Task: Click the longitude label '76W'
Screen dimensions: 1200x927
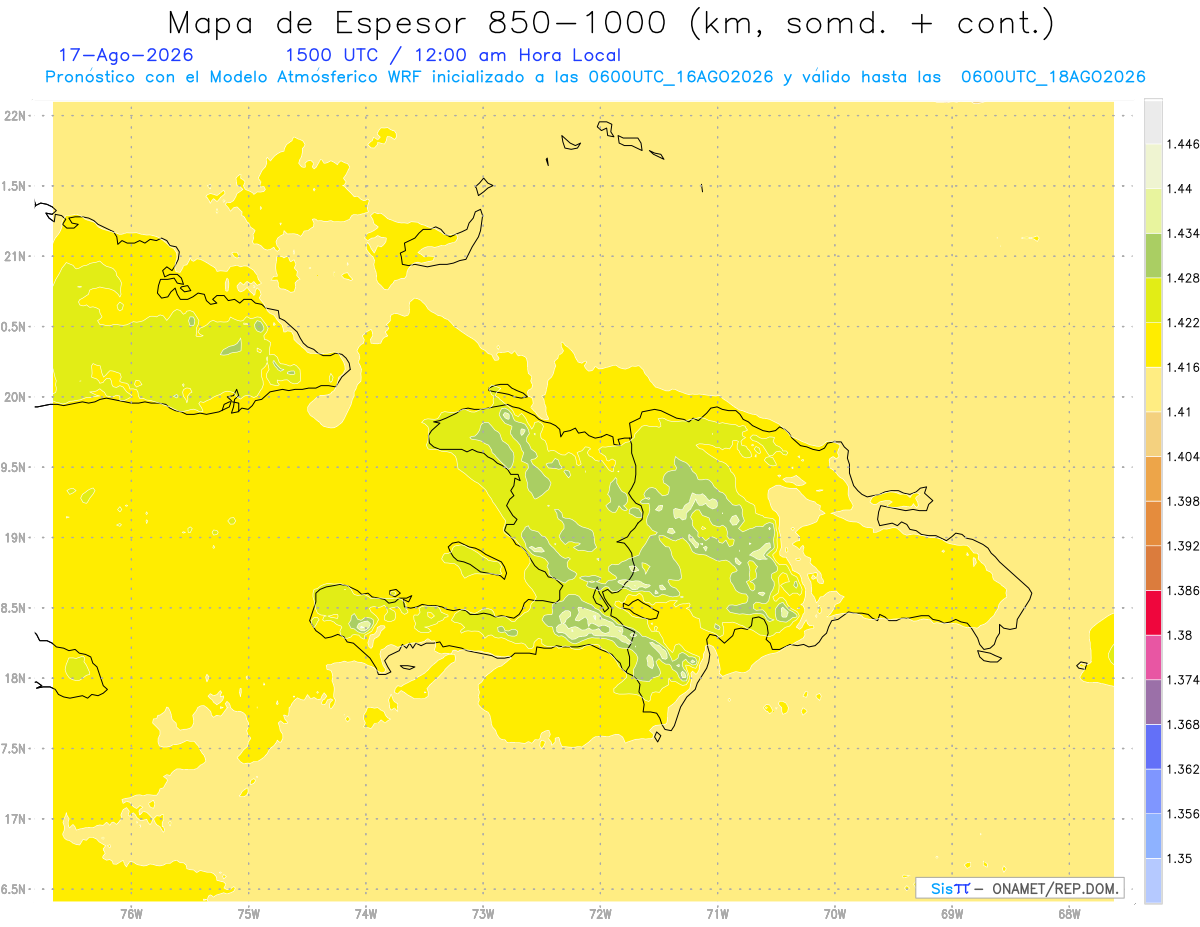Action: click(x=131, y=914)
